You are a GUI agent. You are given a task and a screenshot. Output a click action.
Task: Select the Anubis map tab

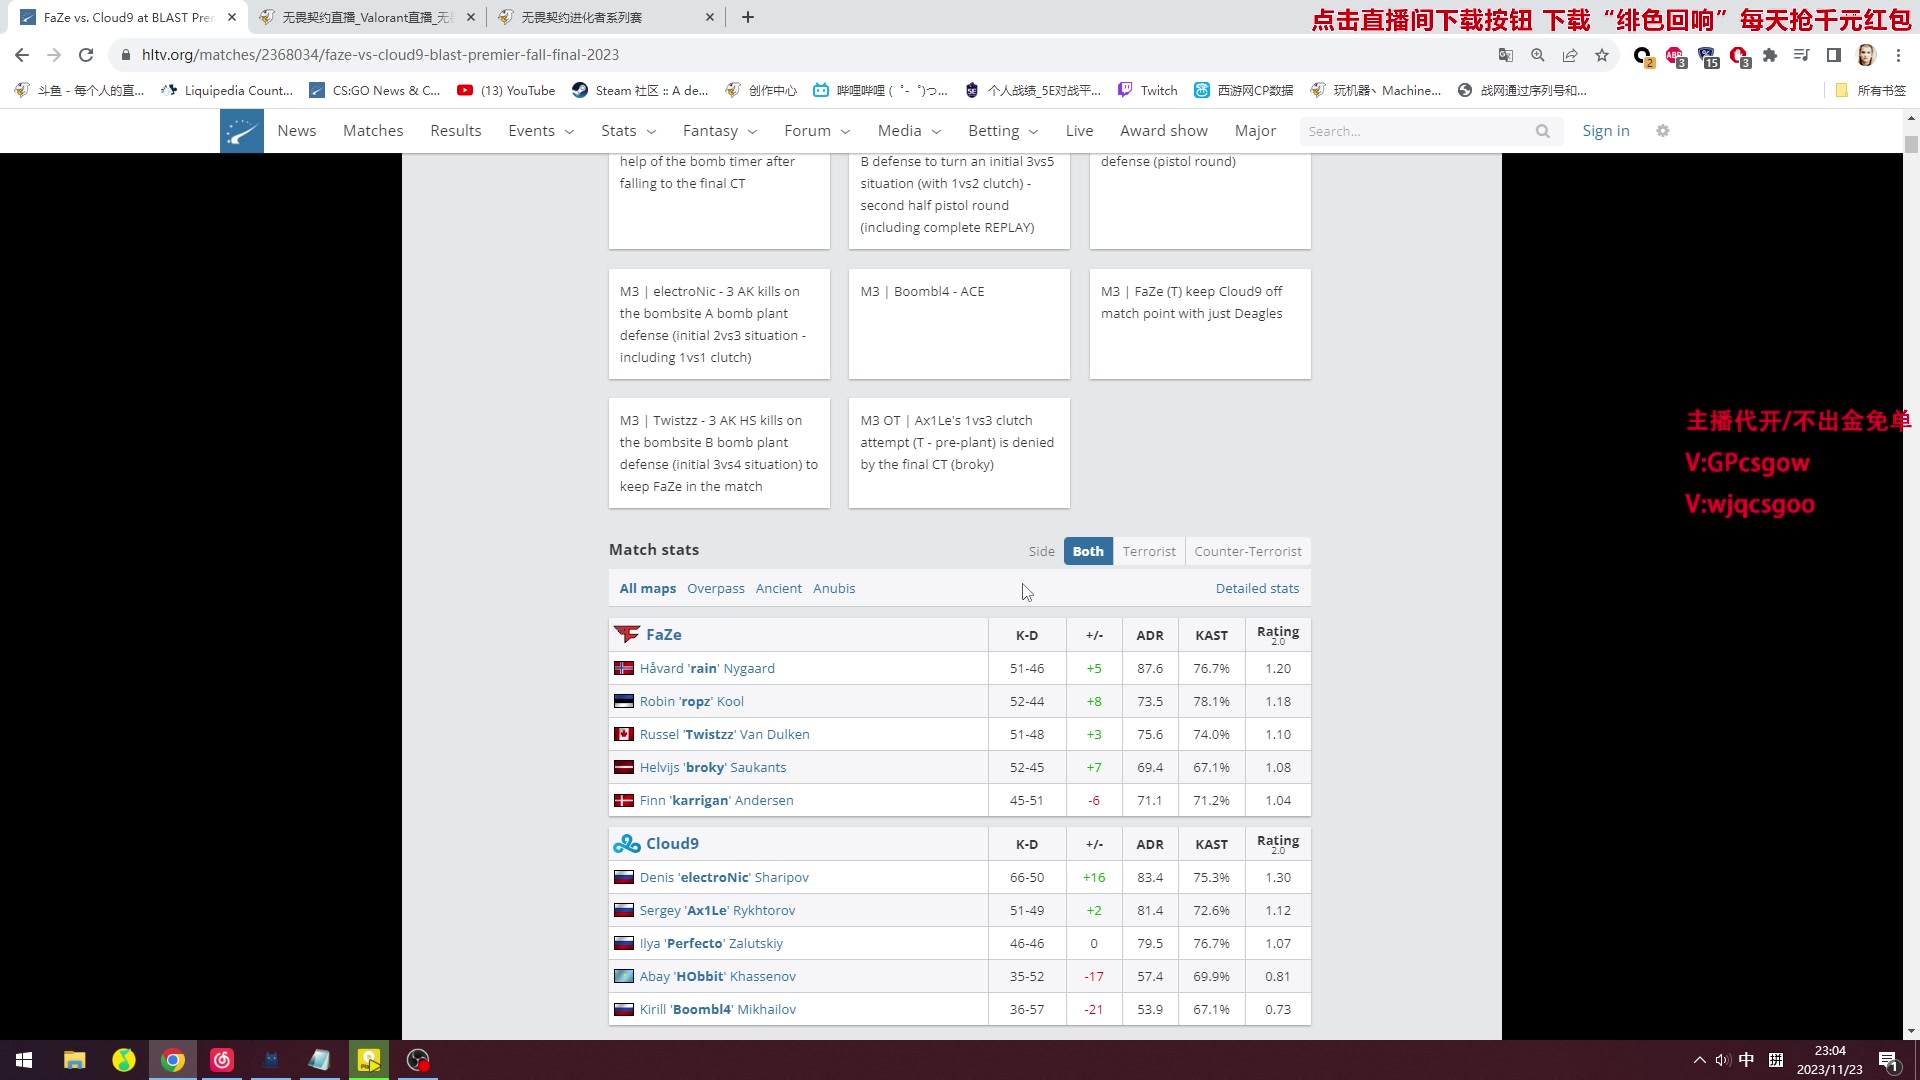pos(834,589)
